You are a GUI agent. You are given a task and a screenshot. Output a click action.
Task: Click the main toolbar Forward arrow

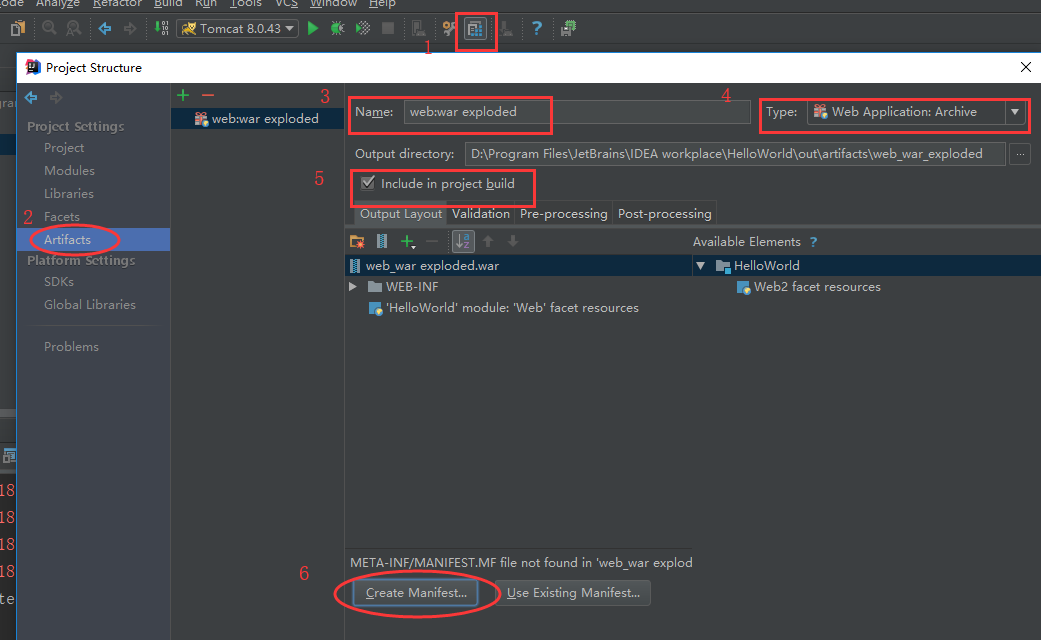(x=130, y=28)
